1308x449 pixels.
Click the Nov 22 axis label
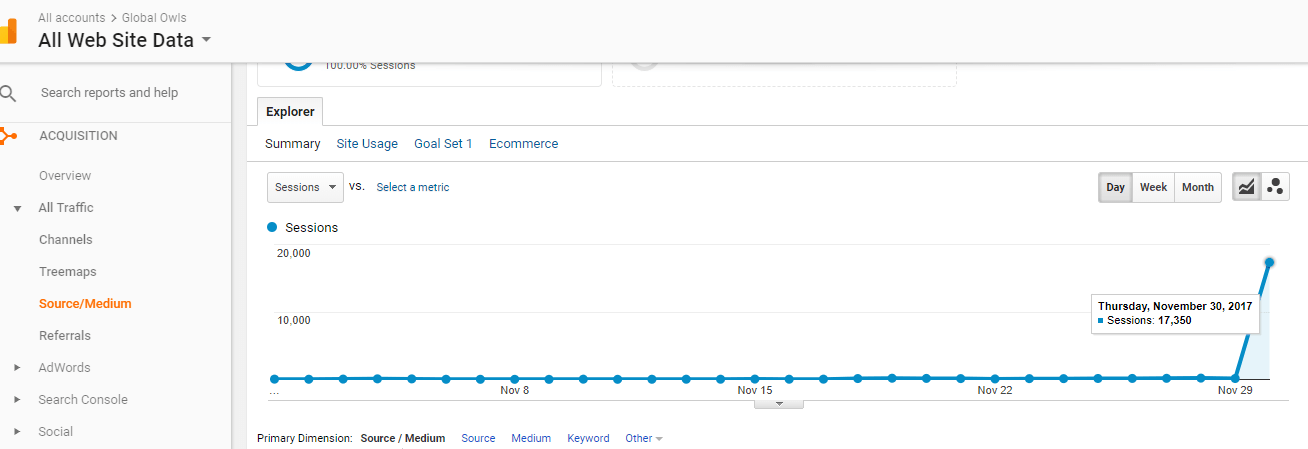point(995,390)
